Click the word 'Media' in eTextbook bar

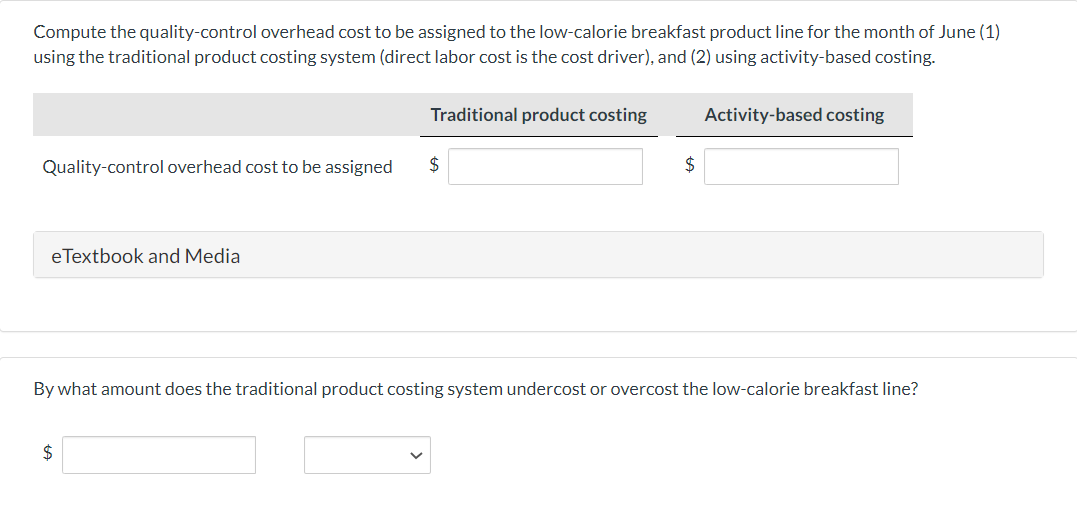[212, 256]
